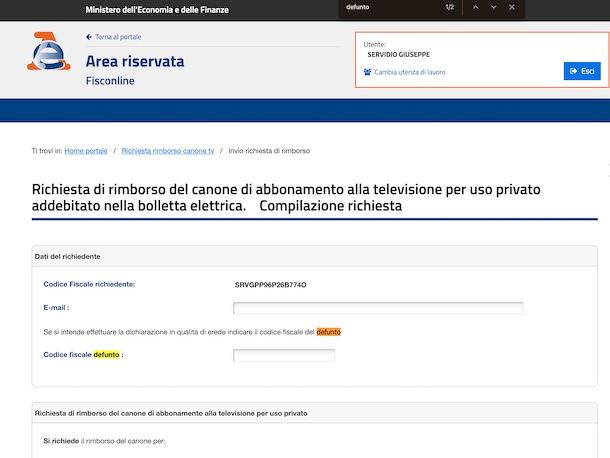
Task: Click the Cambia utenza di lavoro users icon
Action: click(x=367, y=72)
